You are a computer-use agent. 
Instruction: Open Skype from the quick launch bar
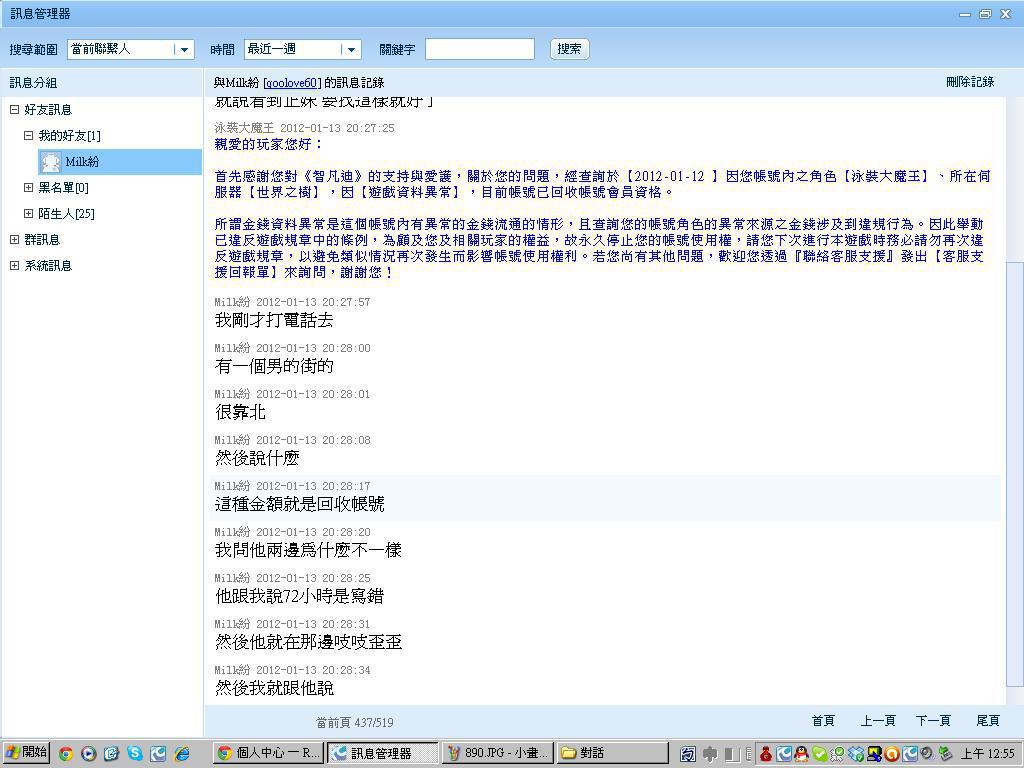(x=135, y=754)
